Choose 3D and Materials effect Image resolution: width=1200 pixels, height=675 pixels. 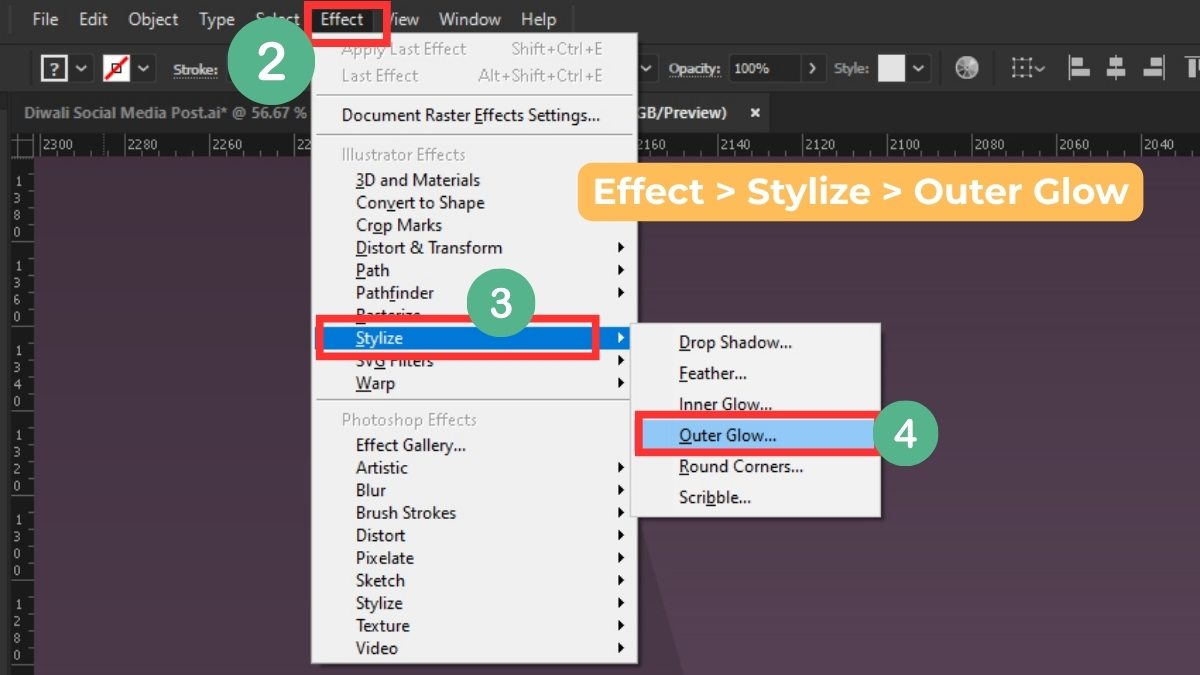point(417,180)
